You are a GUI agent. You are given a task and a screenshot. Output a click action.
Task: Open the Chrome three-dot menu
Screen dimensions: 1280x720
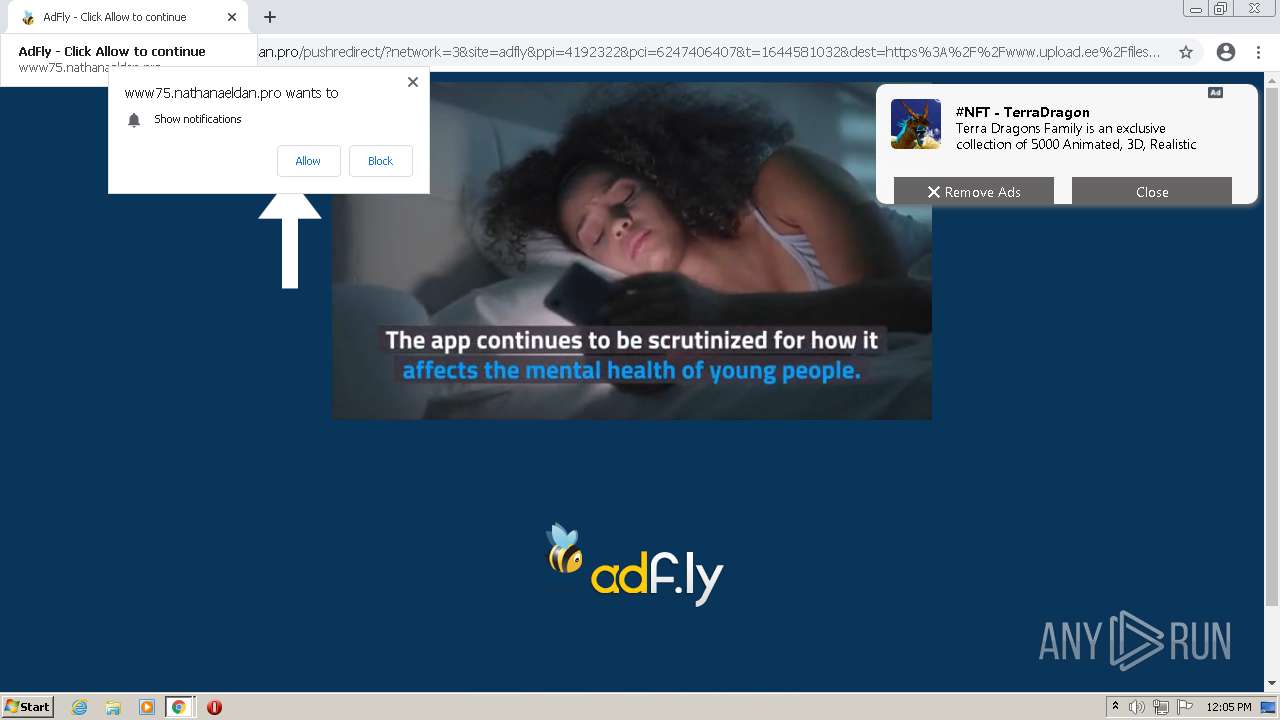coord(1259,52)
